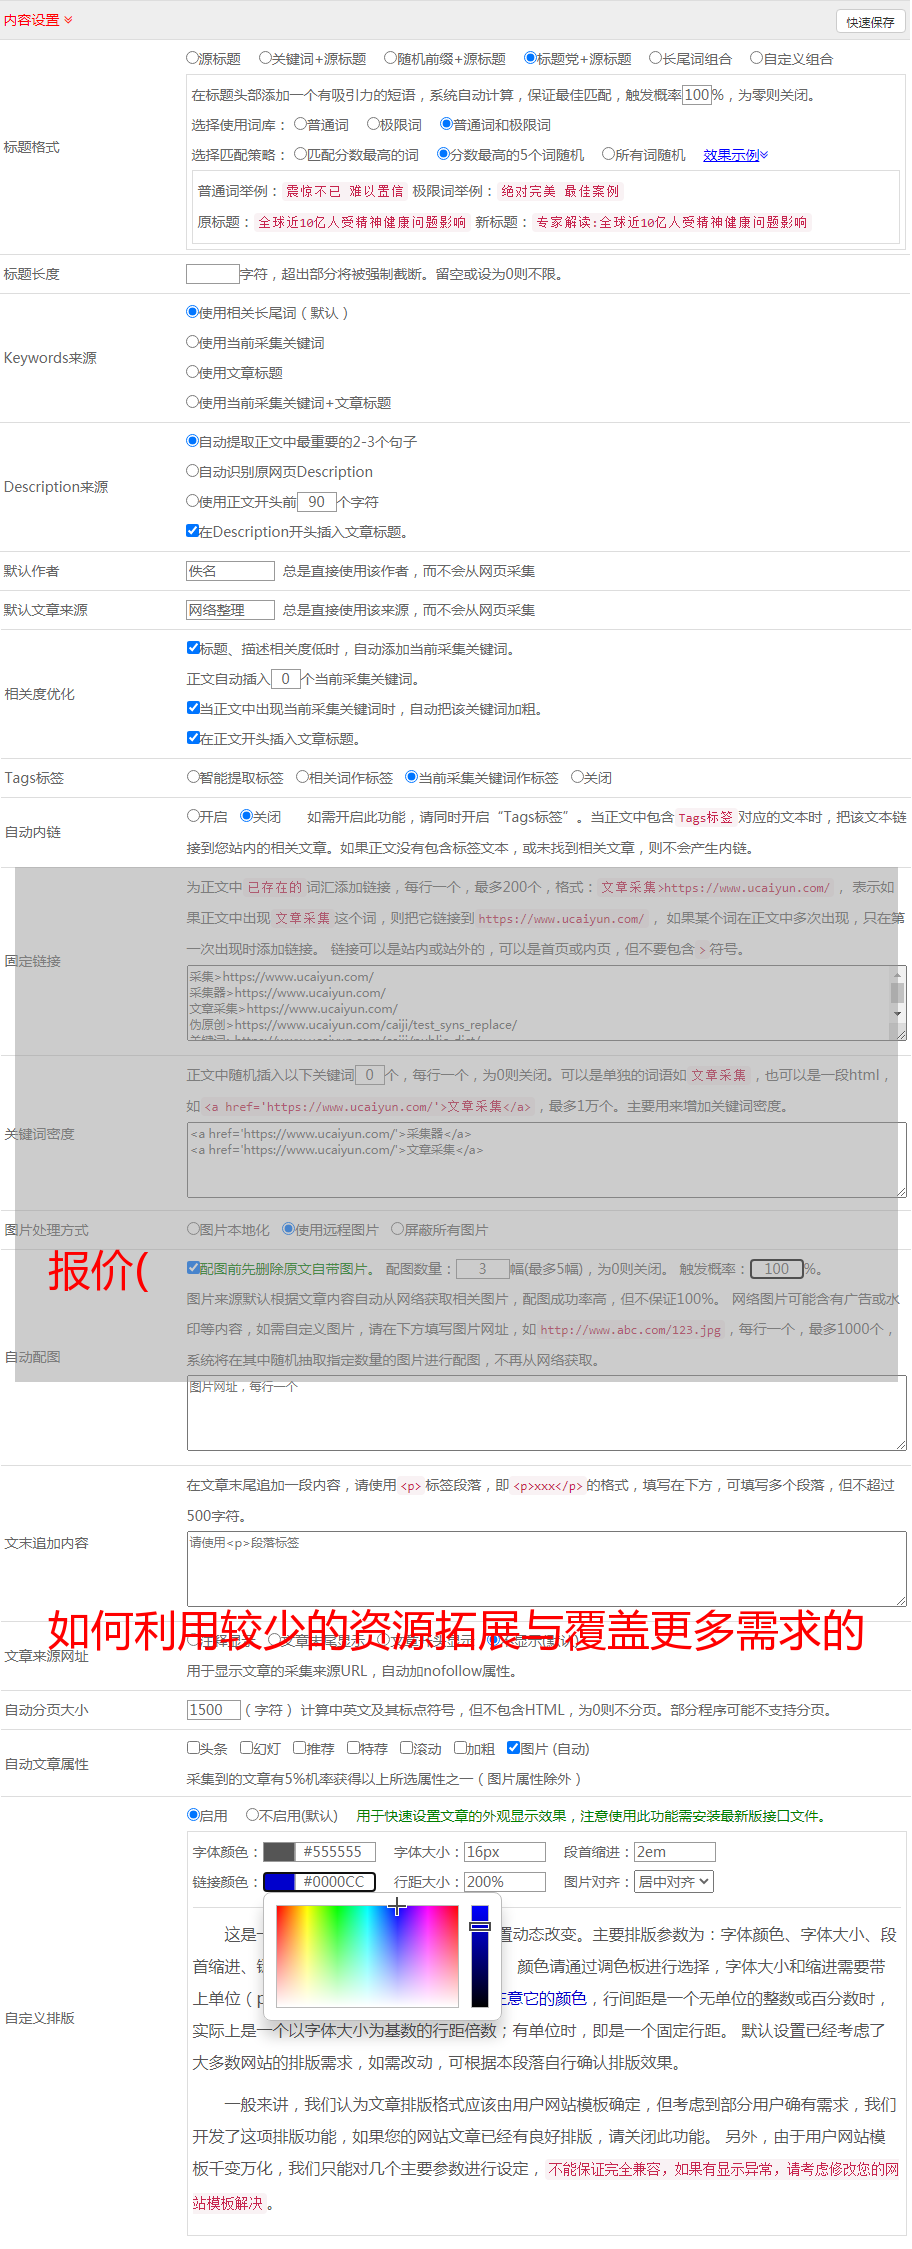Click the 图片网址 textarea
Image resolution: width=912 pixels, height=2249 pixels.
[546, 1414]
